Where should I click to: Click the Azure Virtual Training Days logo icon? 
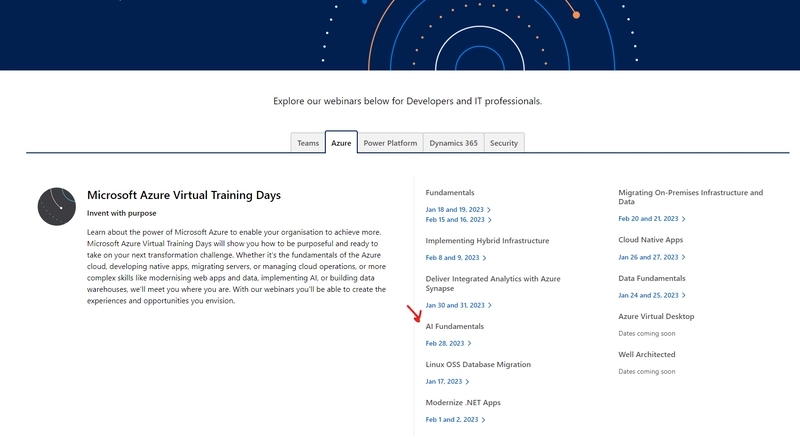[57, 206]
